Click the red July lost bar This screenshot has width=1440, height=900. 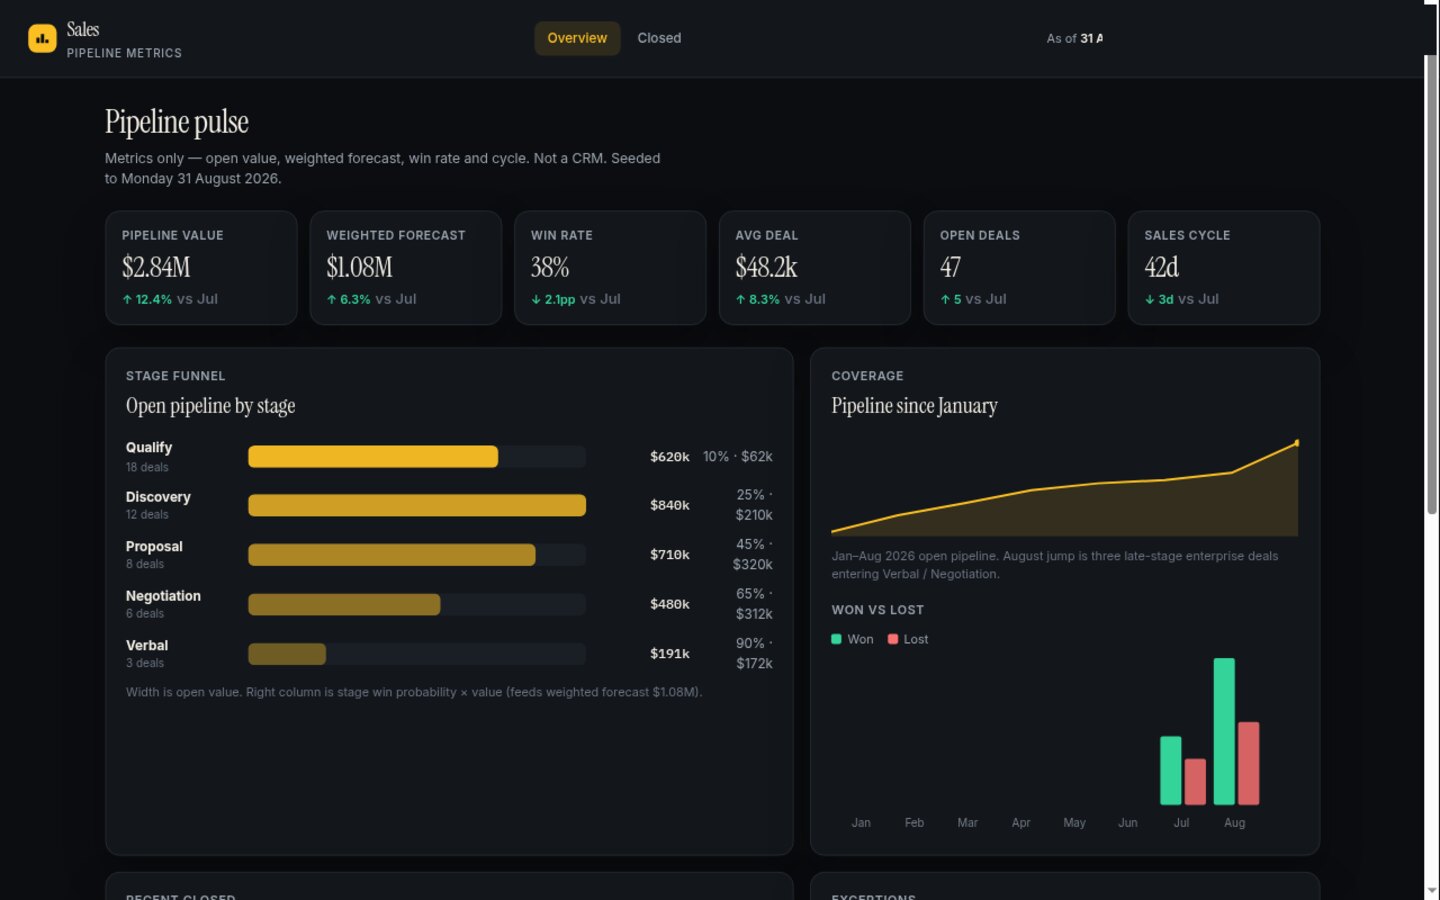(x=1195, y=782)
